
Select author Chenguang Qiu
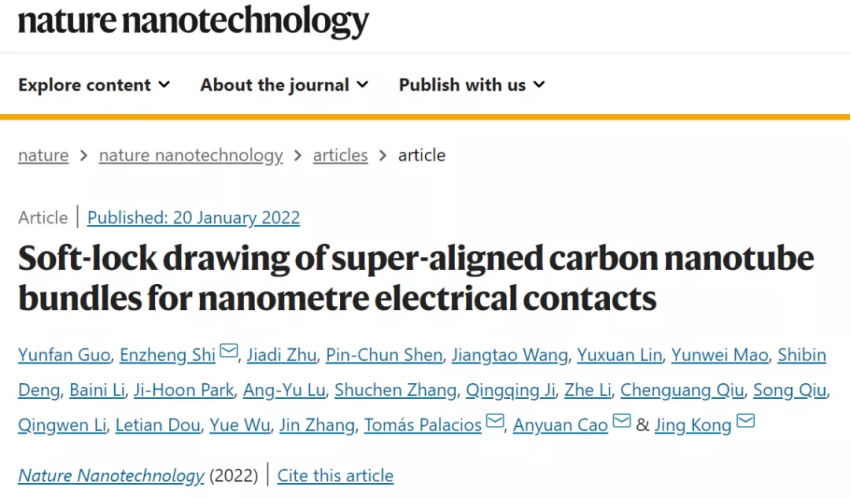[682, 390]
